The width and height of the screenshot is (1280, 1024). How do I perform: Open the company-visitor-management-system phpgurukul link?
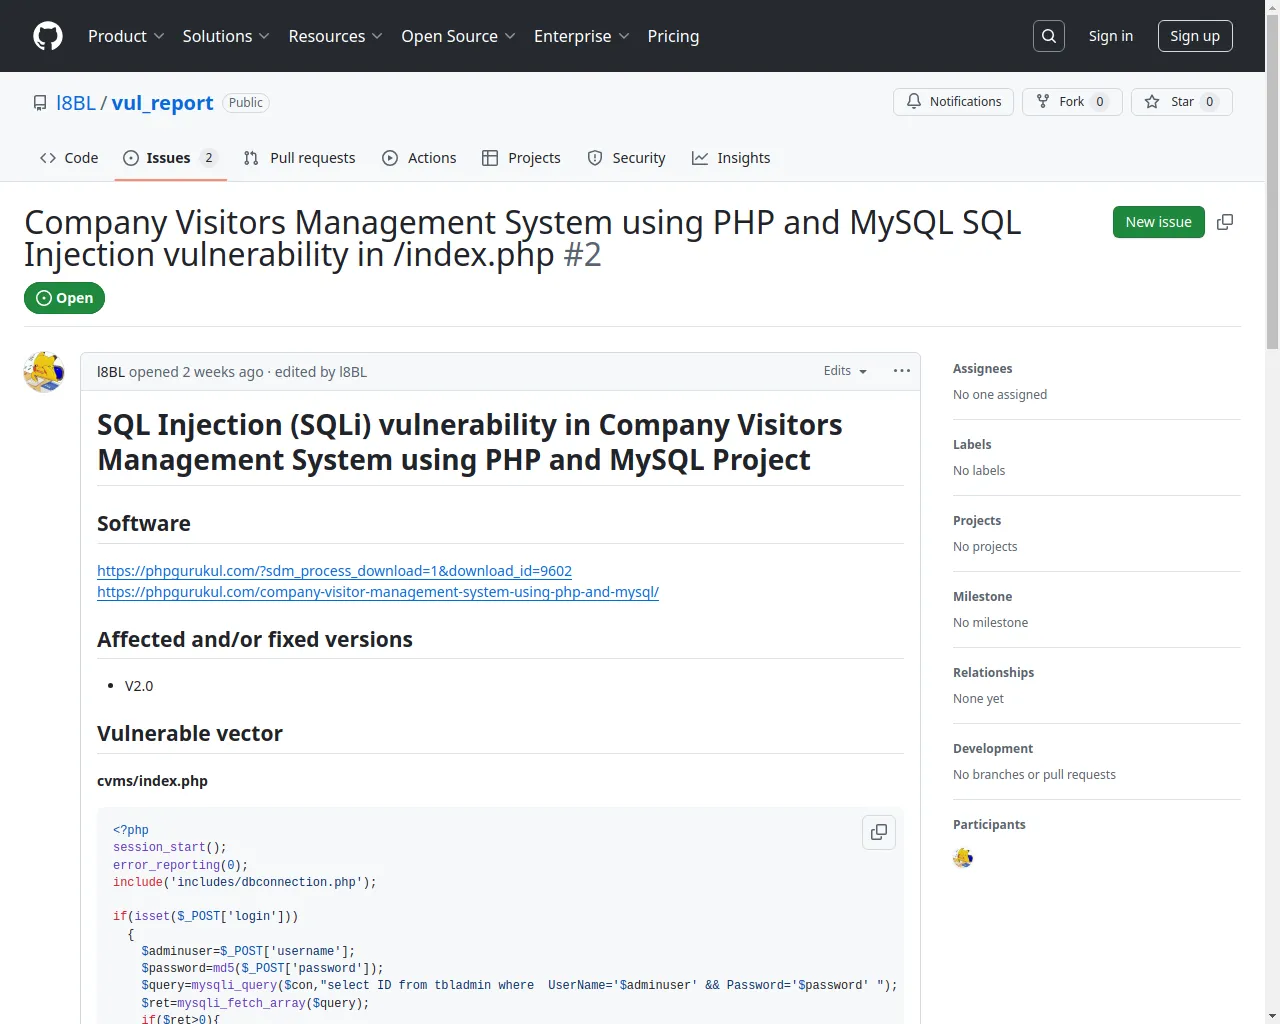378,592
